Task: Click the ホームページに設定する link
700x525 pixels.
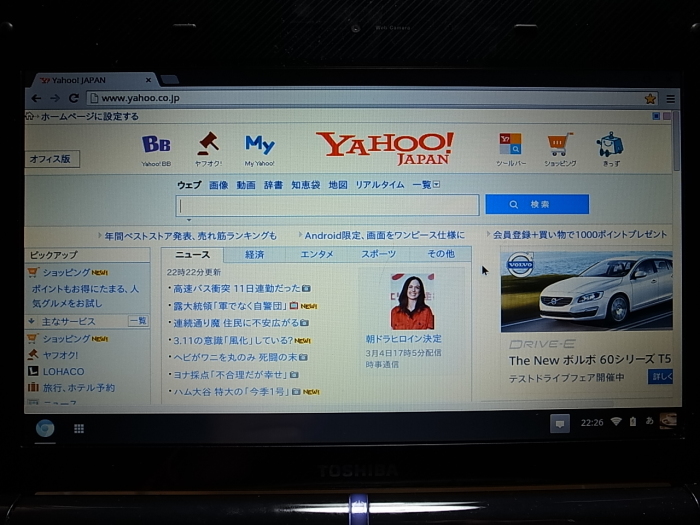Action: (x=90, y=117)
